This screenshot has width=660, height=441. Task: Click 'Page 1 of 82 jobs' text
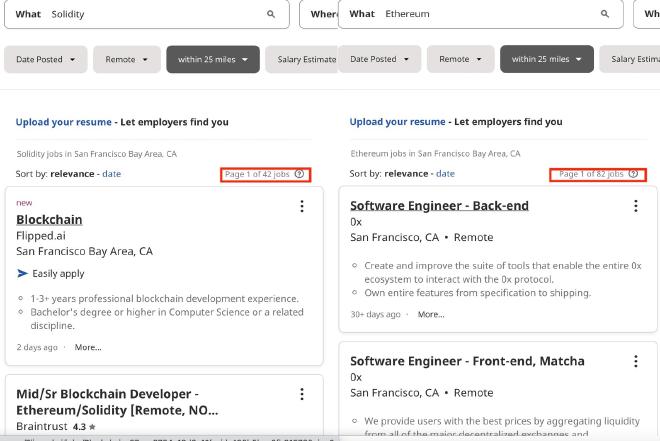click(x=591, y=173)
